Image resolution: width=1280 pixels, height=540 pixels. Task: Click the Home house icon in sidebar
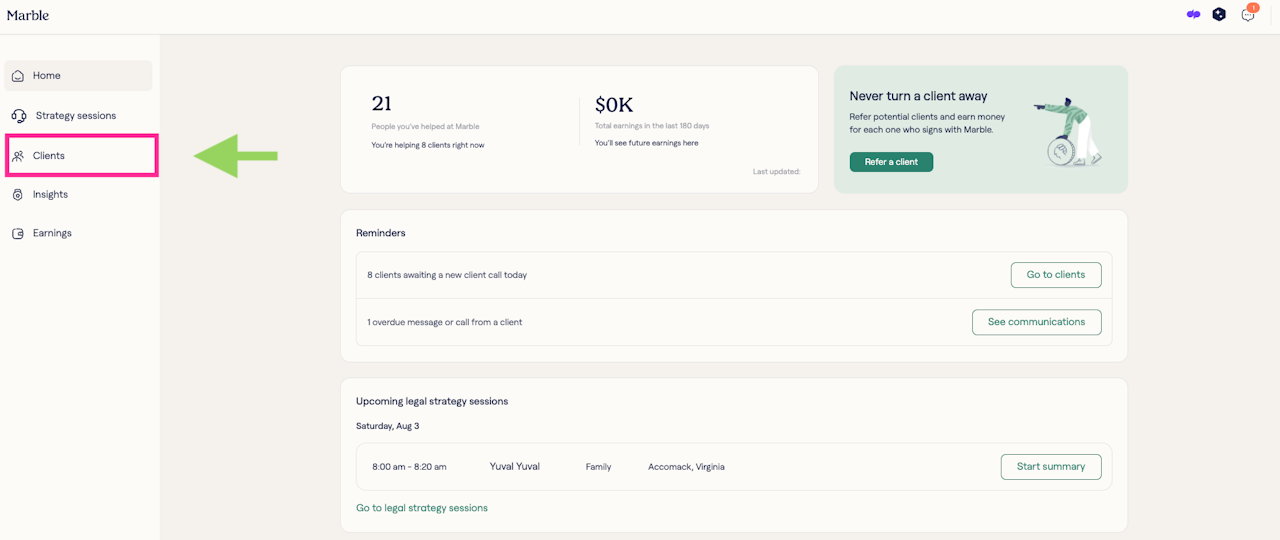18,76
